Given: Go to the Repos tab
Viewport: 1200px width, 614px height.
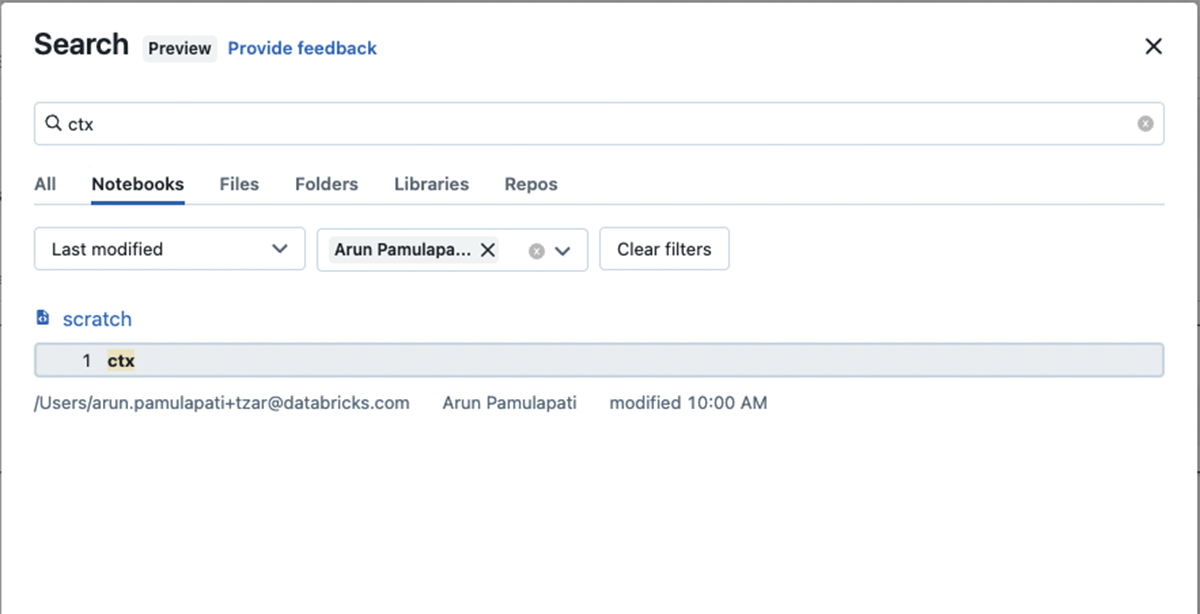Looking at the screenshot, I should pos(531,184).
